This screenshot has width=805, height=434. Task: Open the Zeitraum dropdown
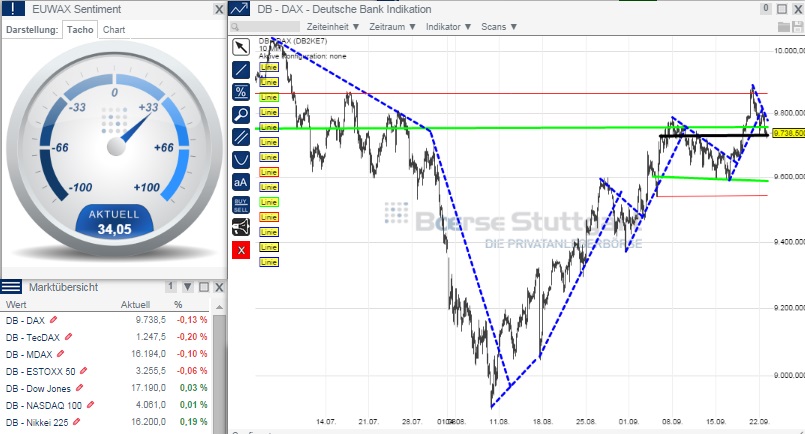click(392, 27)
